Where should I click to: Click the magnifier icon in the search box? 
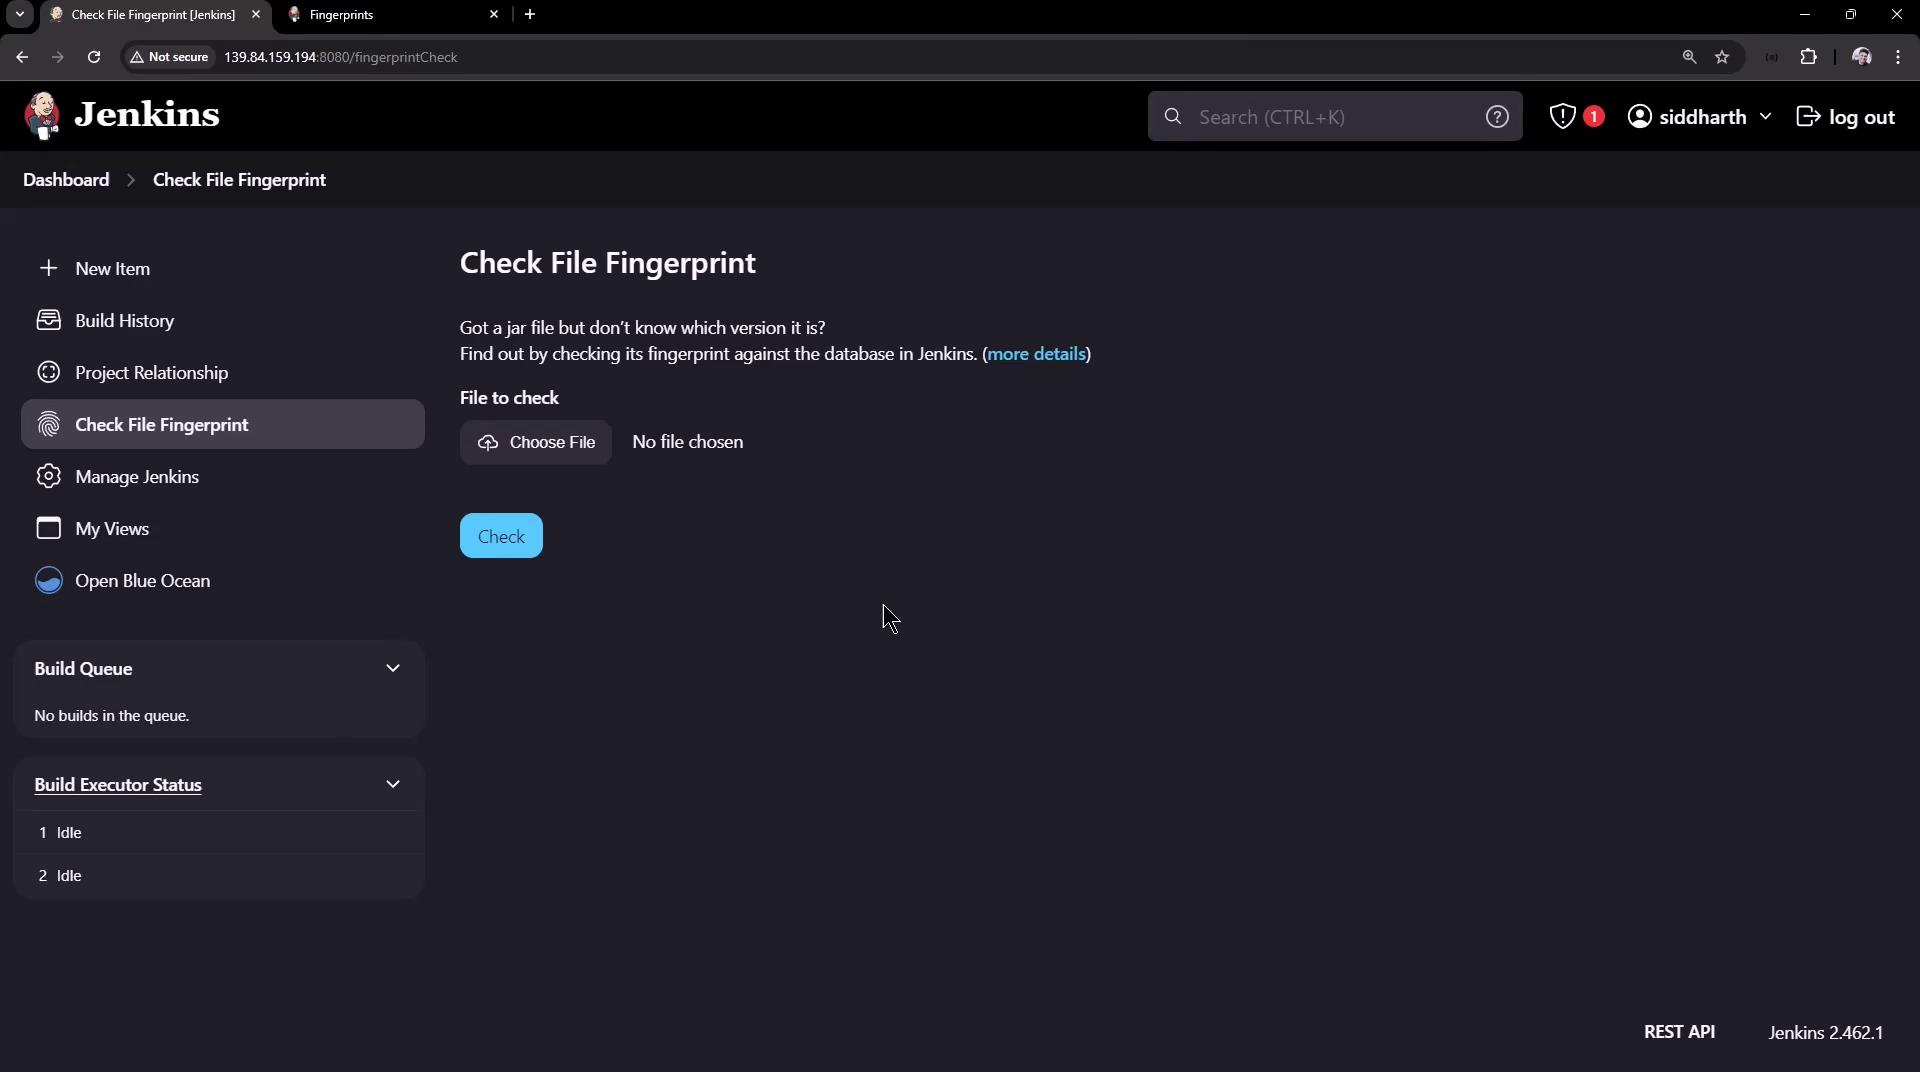tap(1173, 117)
